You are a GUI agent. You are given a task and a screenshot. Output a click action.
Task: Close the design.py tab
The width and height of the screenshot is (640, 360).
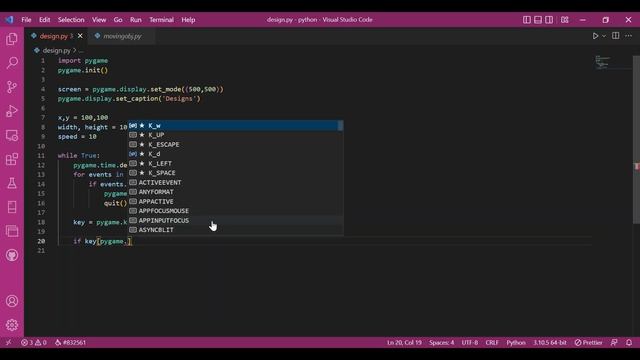(80, 36)
